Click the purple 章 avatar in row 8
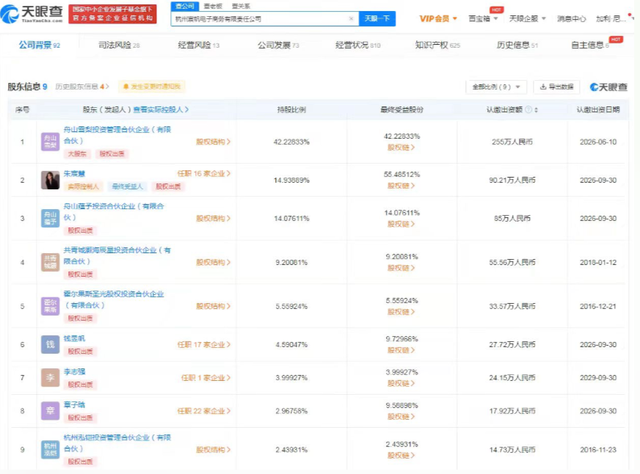 click(x=50, y=411)
